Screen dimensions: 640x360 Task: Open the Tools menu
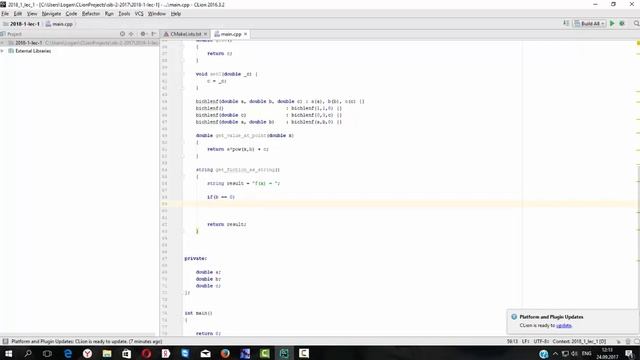[x=124, y=13]
